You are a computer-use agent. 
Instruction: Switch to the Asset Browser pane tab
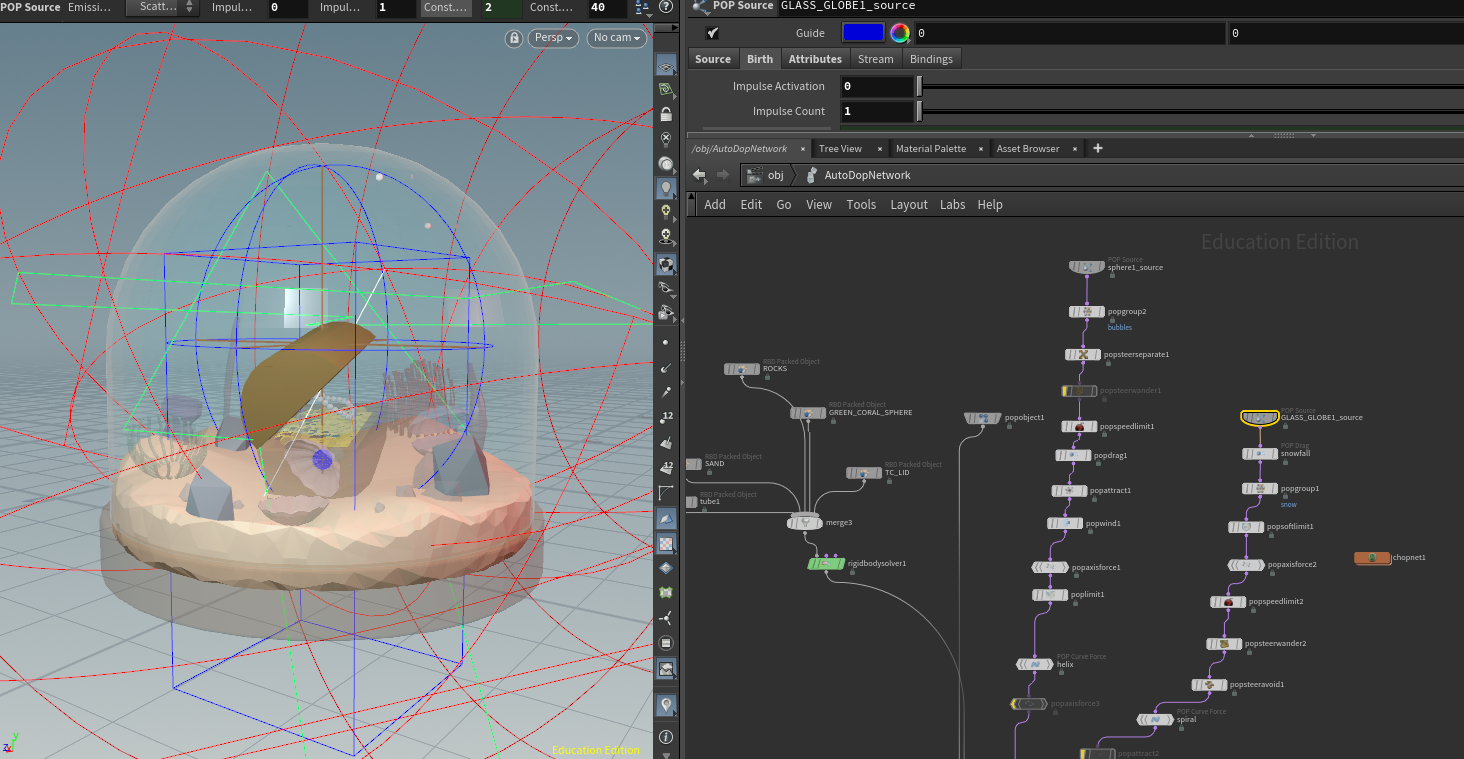(x=1028, y=149)
